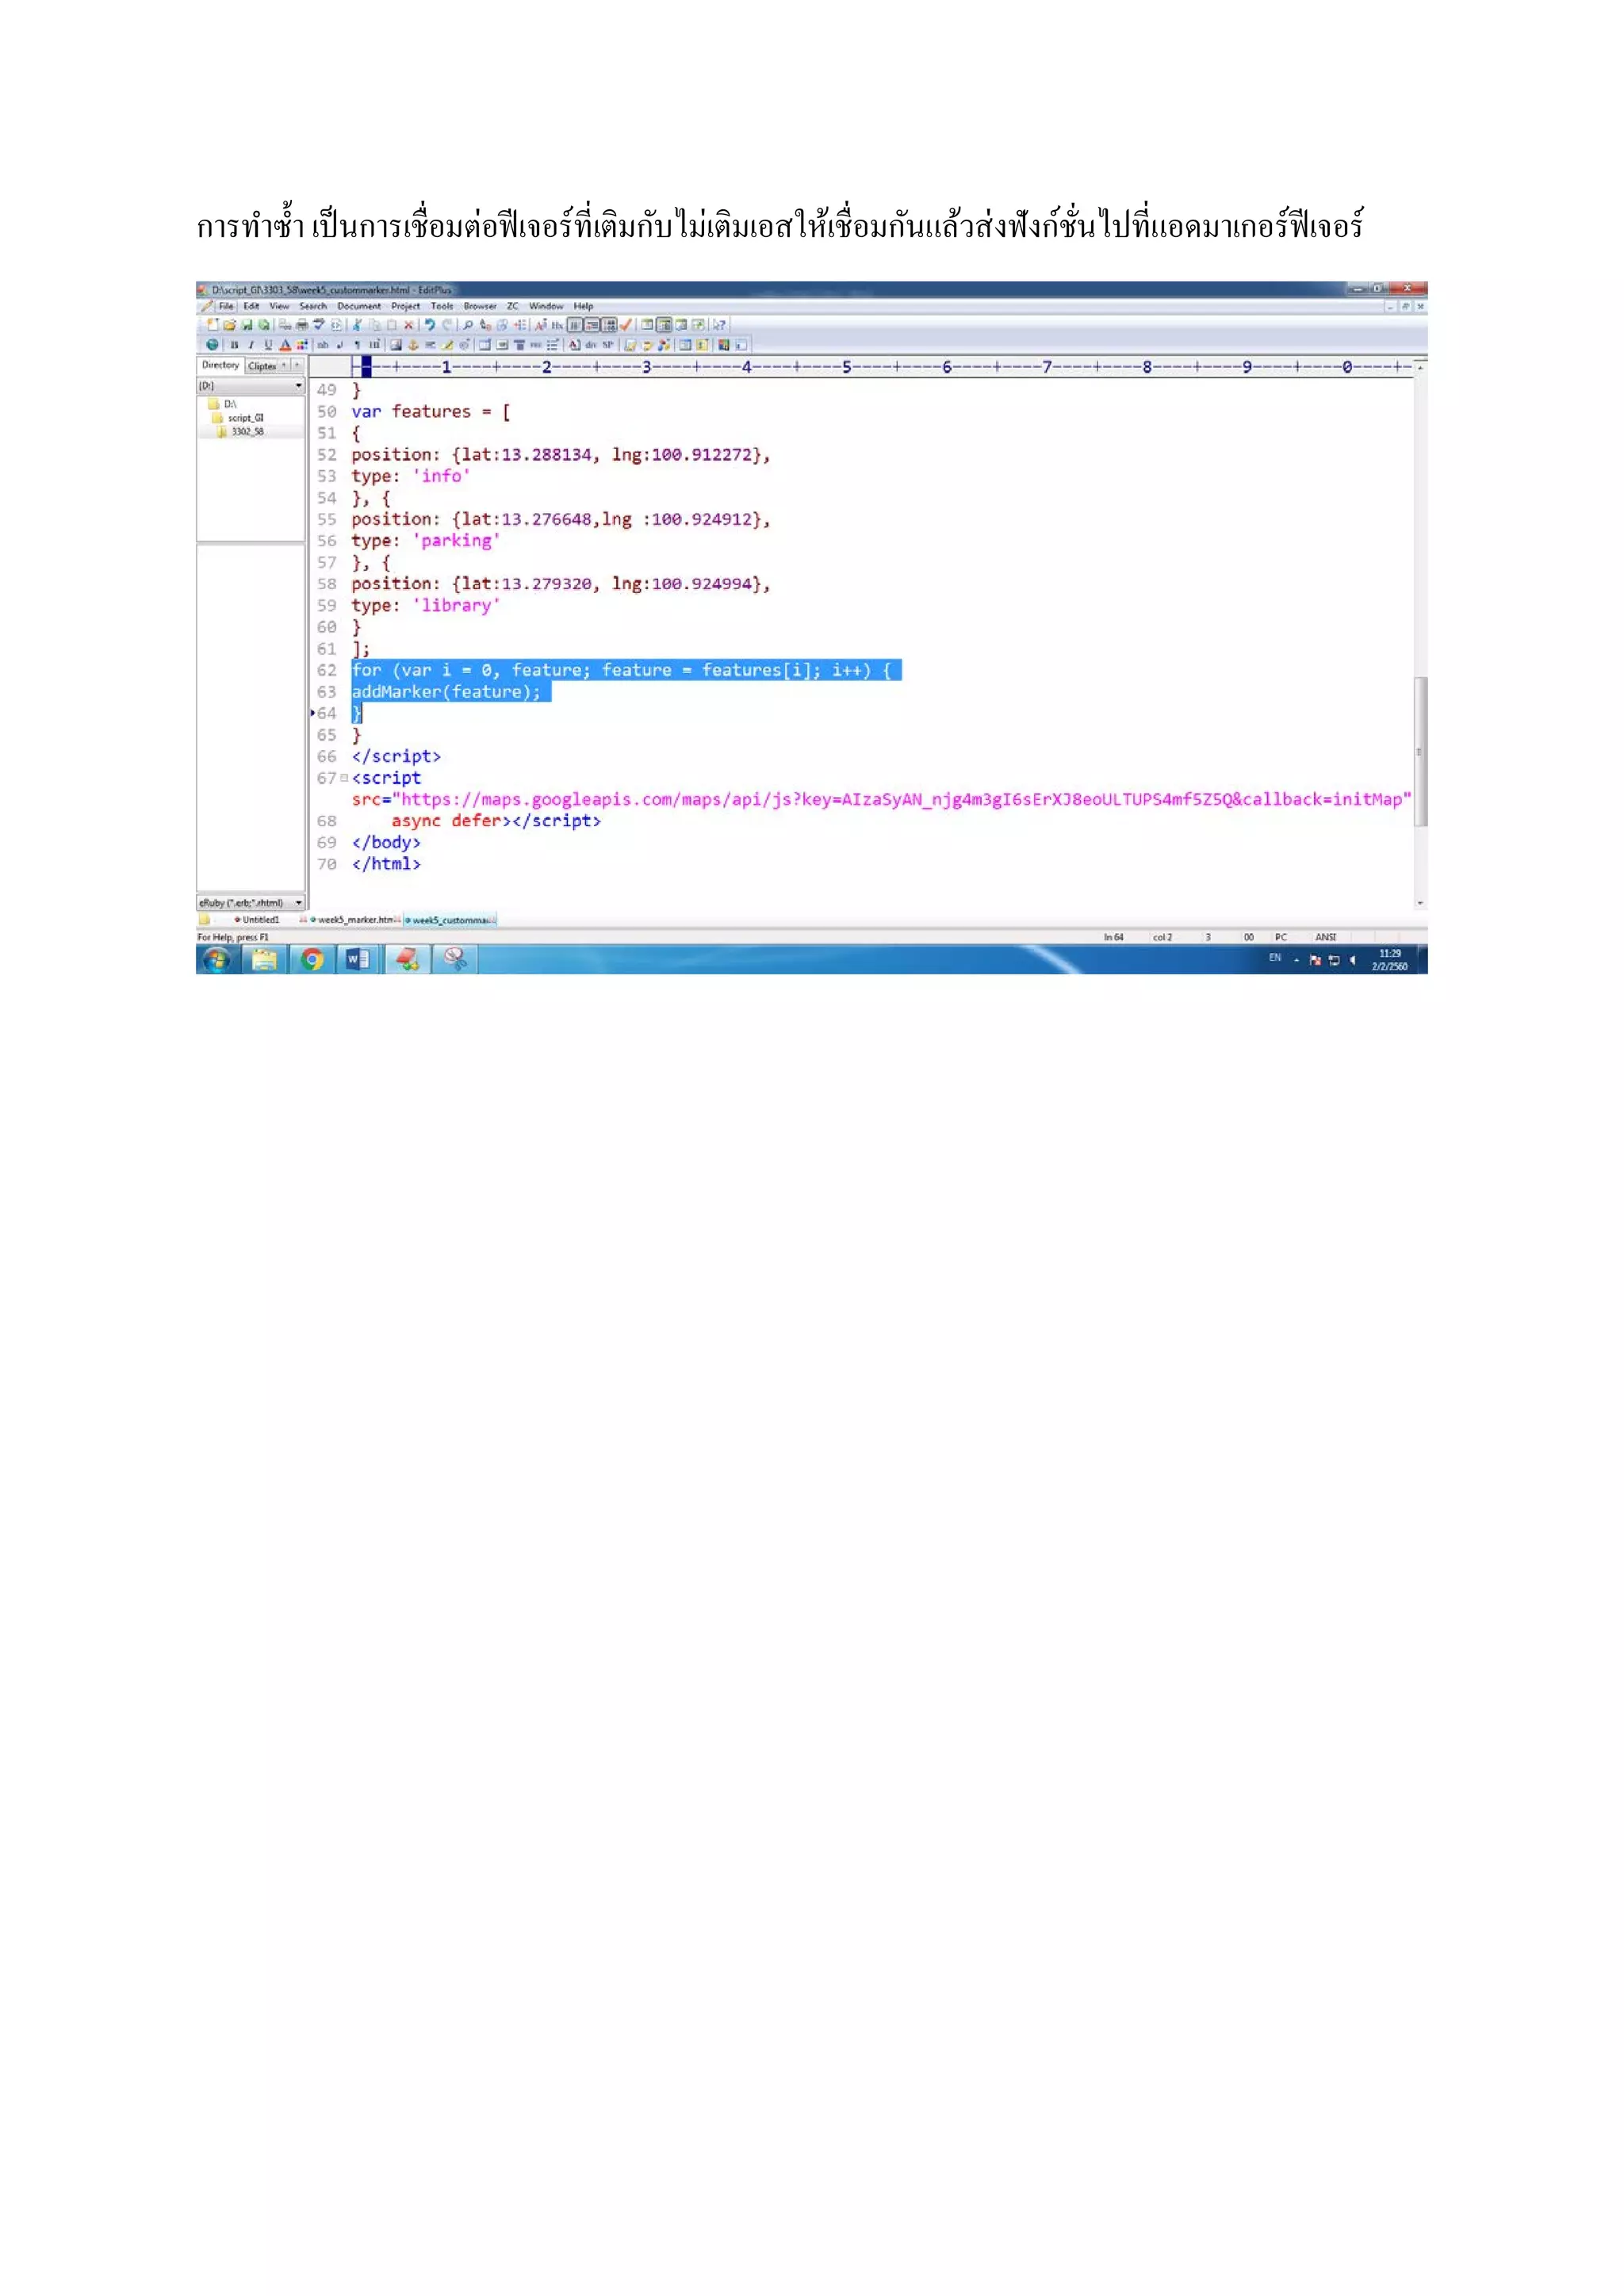Click the Browser globe icon

[x=212, y=345]
